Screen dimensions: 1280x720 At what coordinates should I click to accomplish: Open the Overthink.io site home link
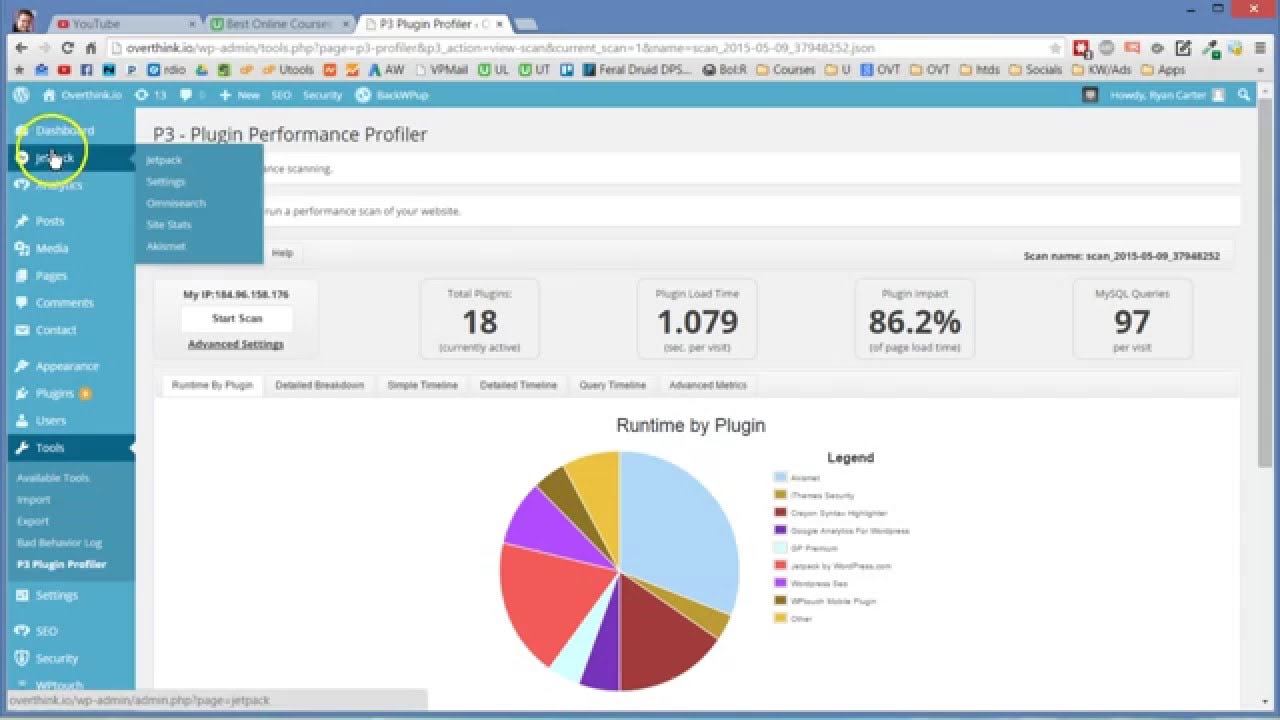(82, 95)
